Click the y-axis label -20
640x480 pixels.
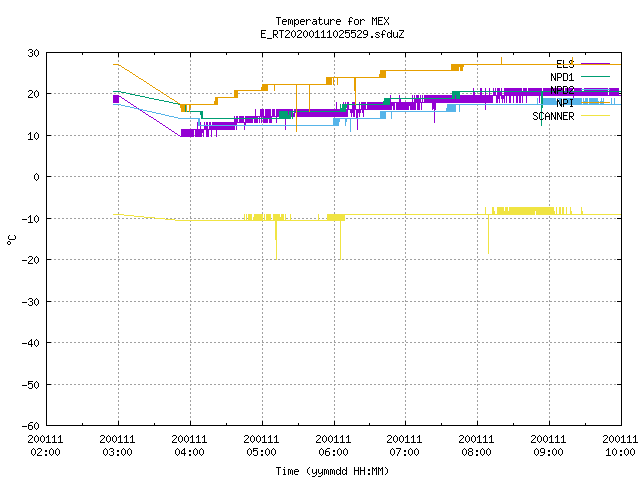(x=31, y=260)
